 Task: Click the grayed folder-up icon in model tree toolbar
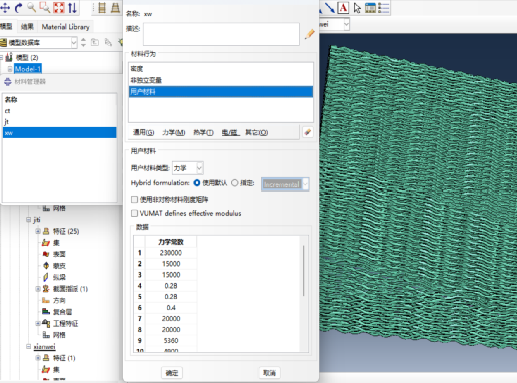pos(95,42)
